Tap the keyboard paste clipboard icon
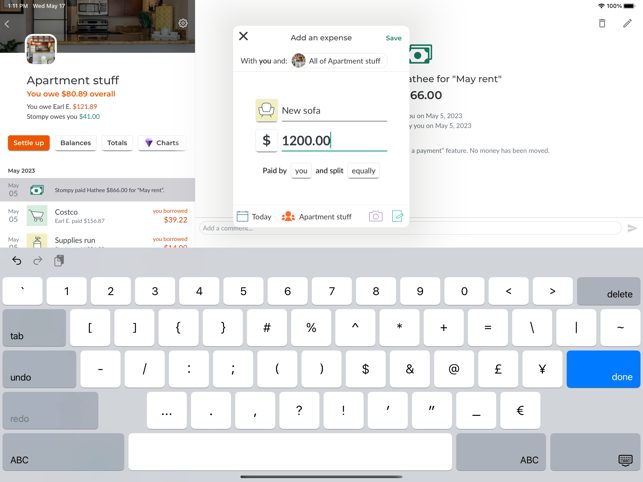 point(59,260)
